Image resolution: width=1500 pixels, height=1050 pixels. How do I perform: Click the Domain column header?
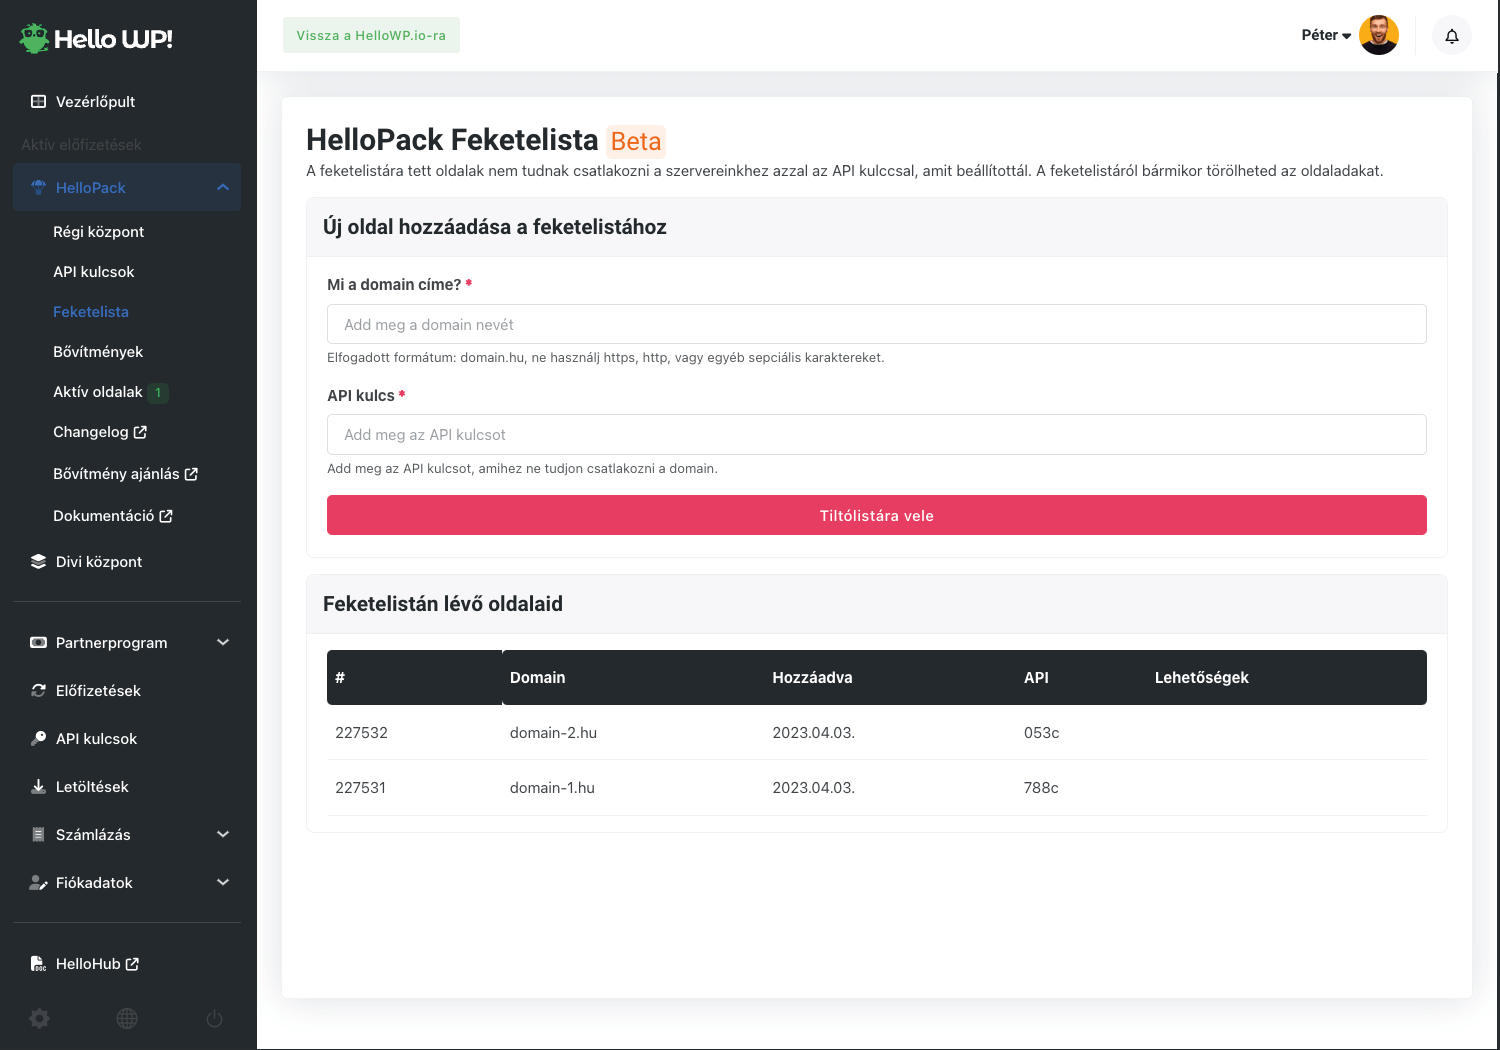point(537,677)
